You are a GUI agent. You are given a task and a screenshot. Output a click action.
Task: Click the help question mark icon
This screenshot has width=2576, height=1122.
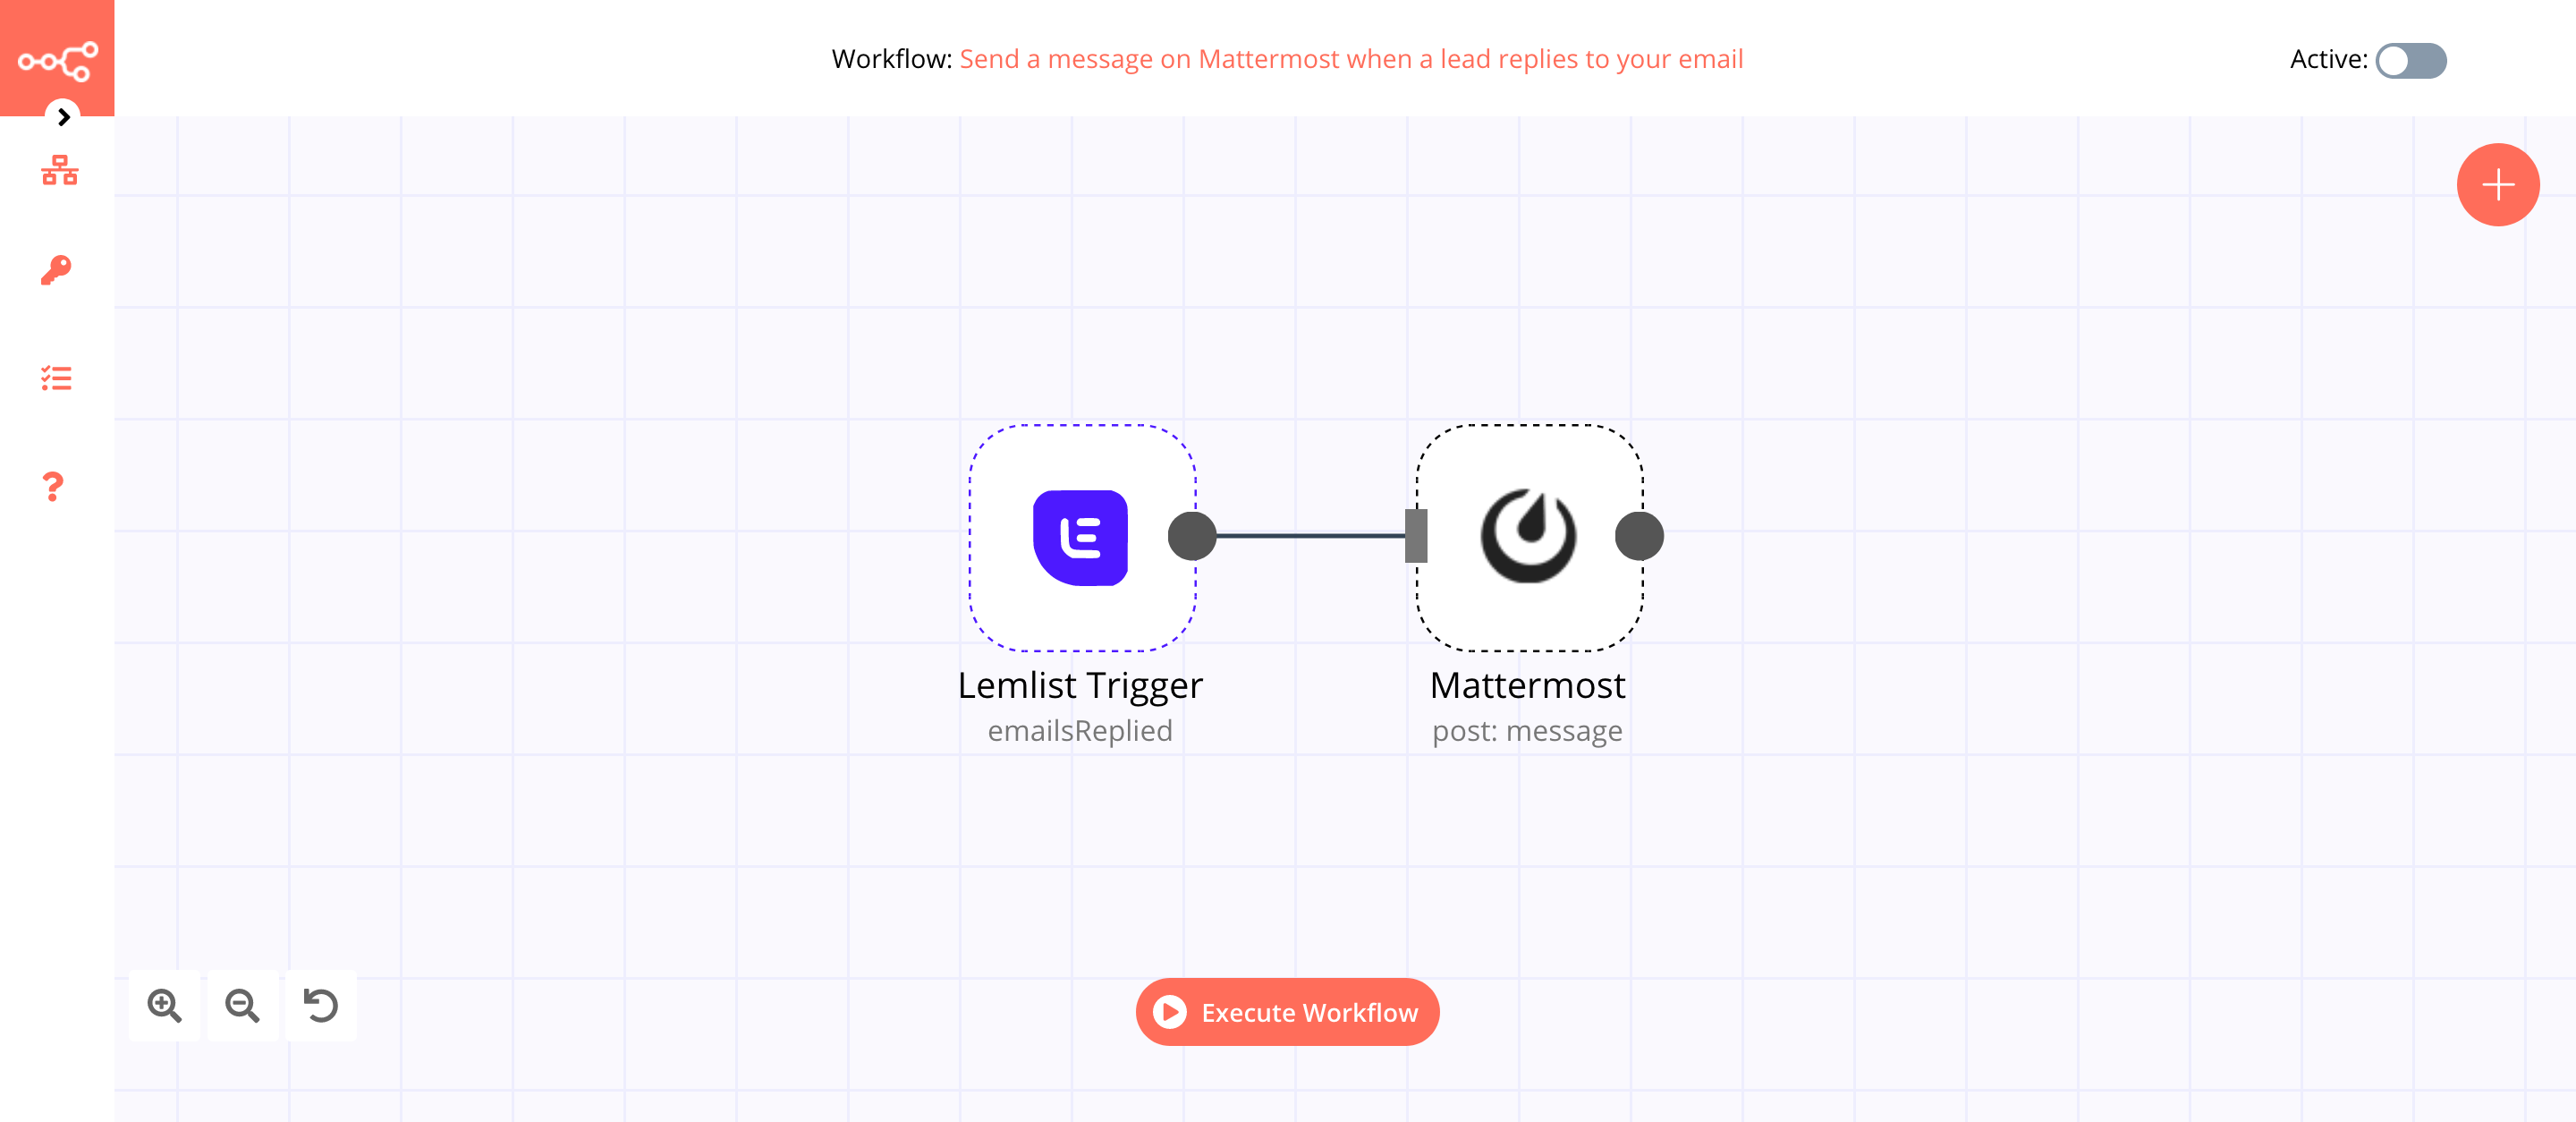coord(55,486)
